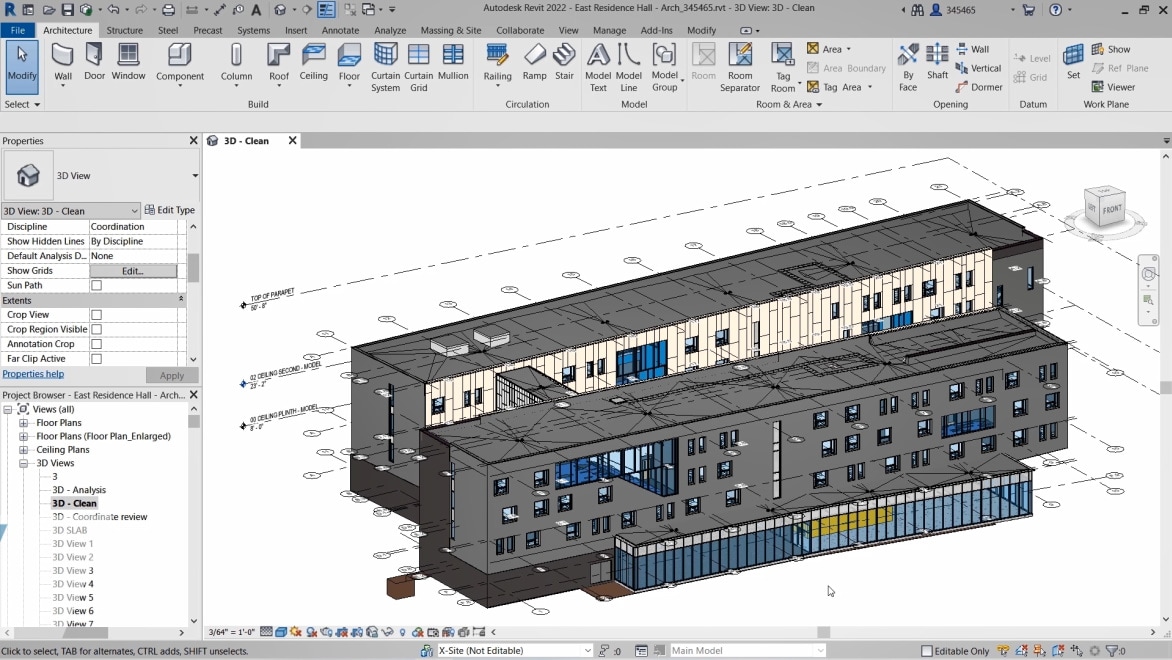This screenshot has width=1172, height=660.
Task: Toggle the Sun Path setting
Action: 95,285
